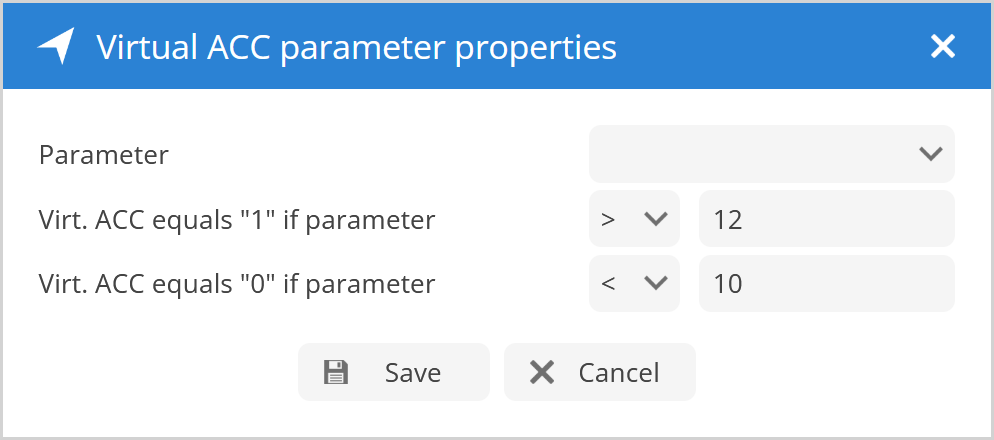Select the "<" symbol in operator box

pos(608,284)
